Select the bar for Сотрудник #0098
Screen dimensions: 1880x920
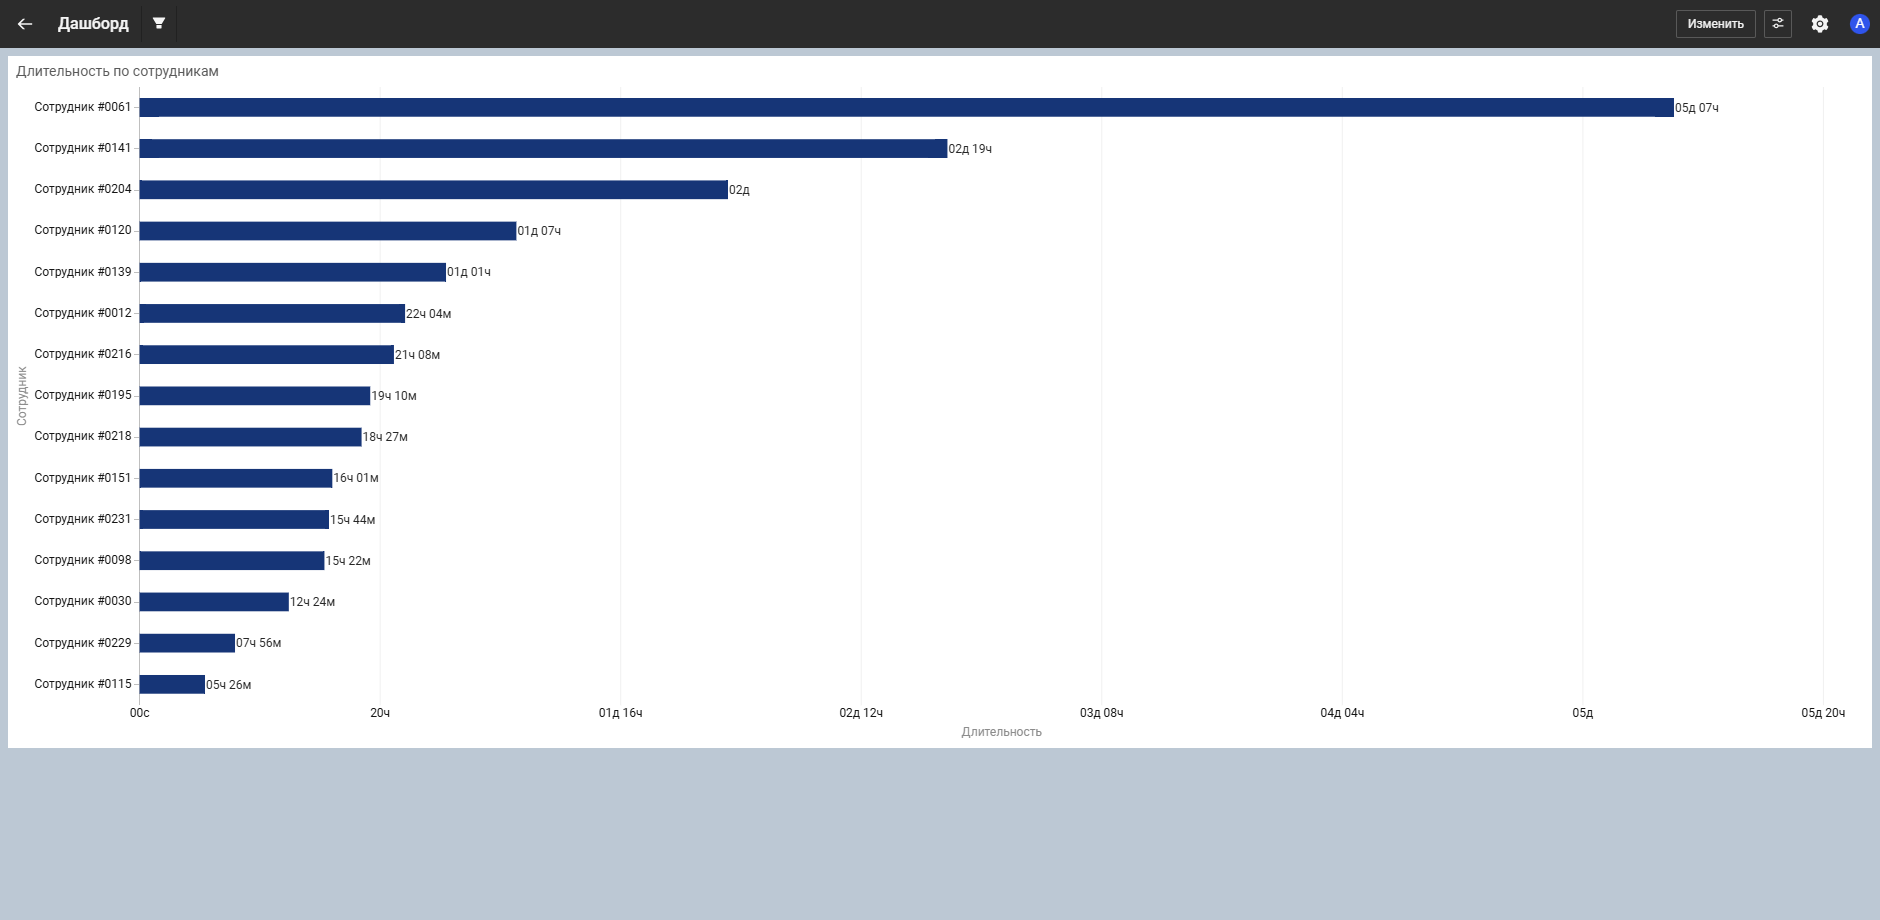232,561
